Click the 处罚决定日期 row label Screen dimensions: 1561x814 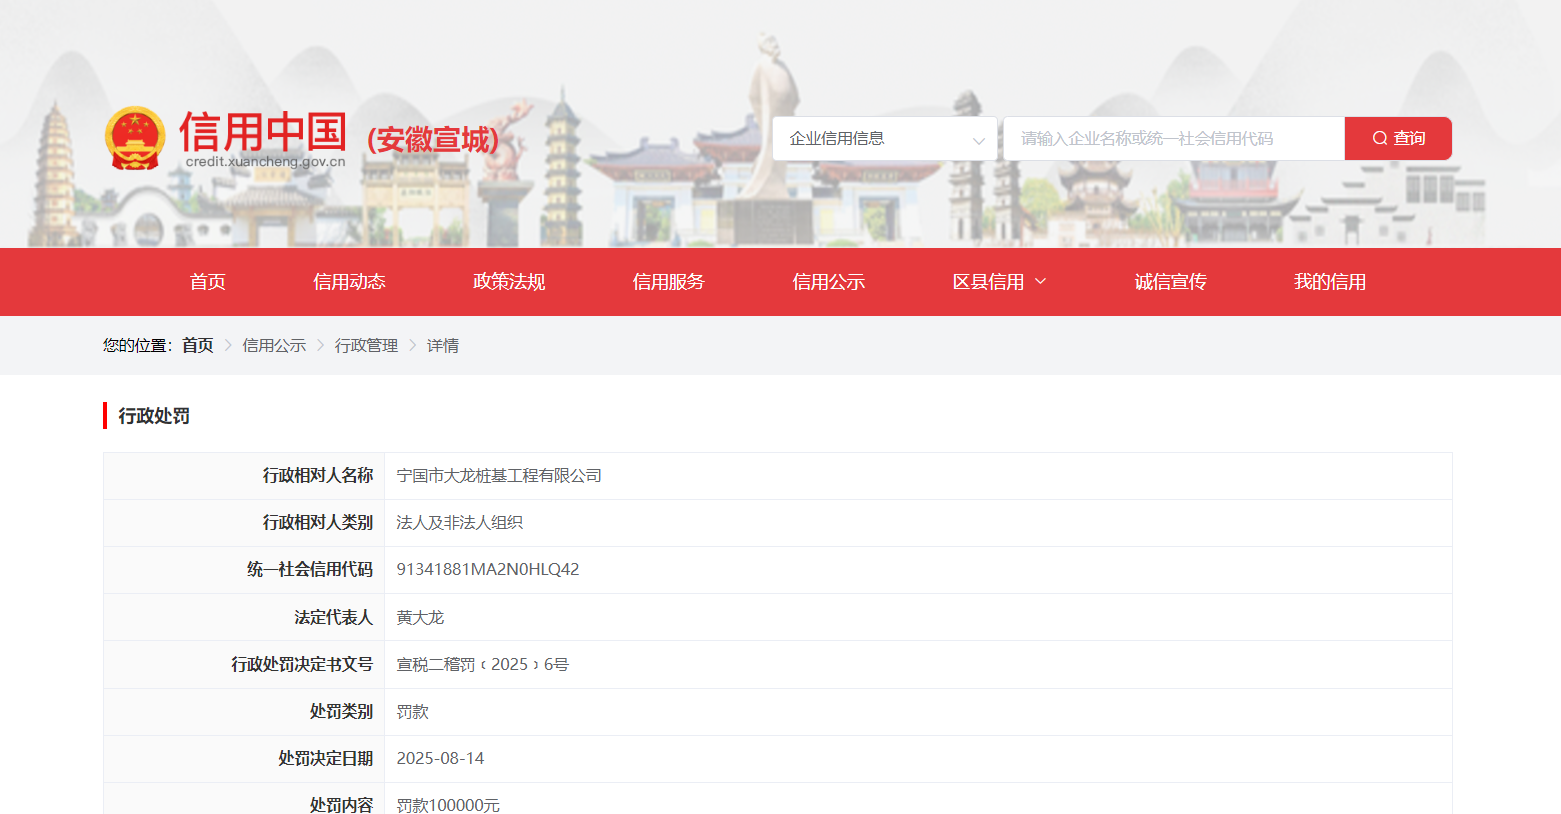(x=326, y=759)
